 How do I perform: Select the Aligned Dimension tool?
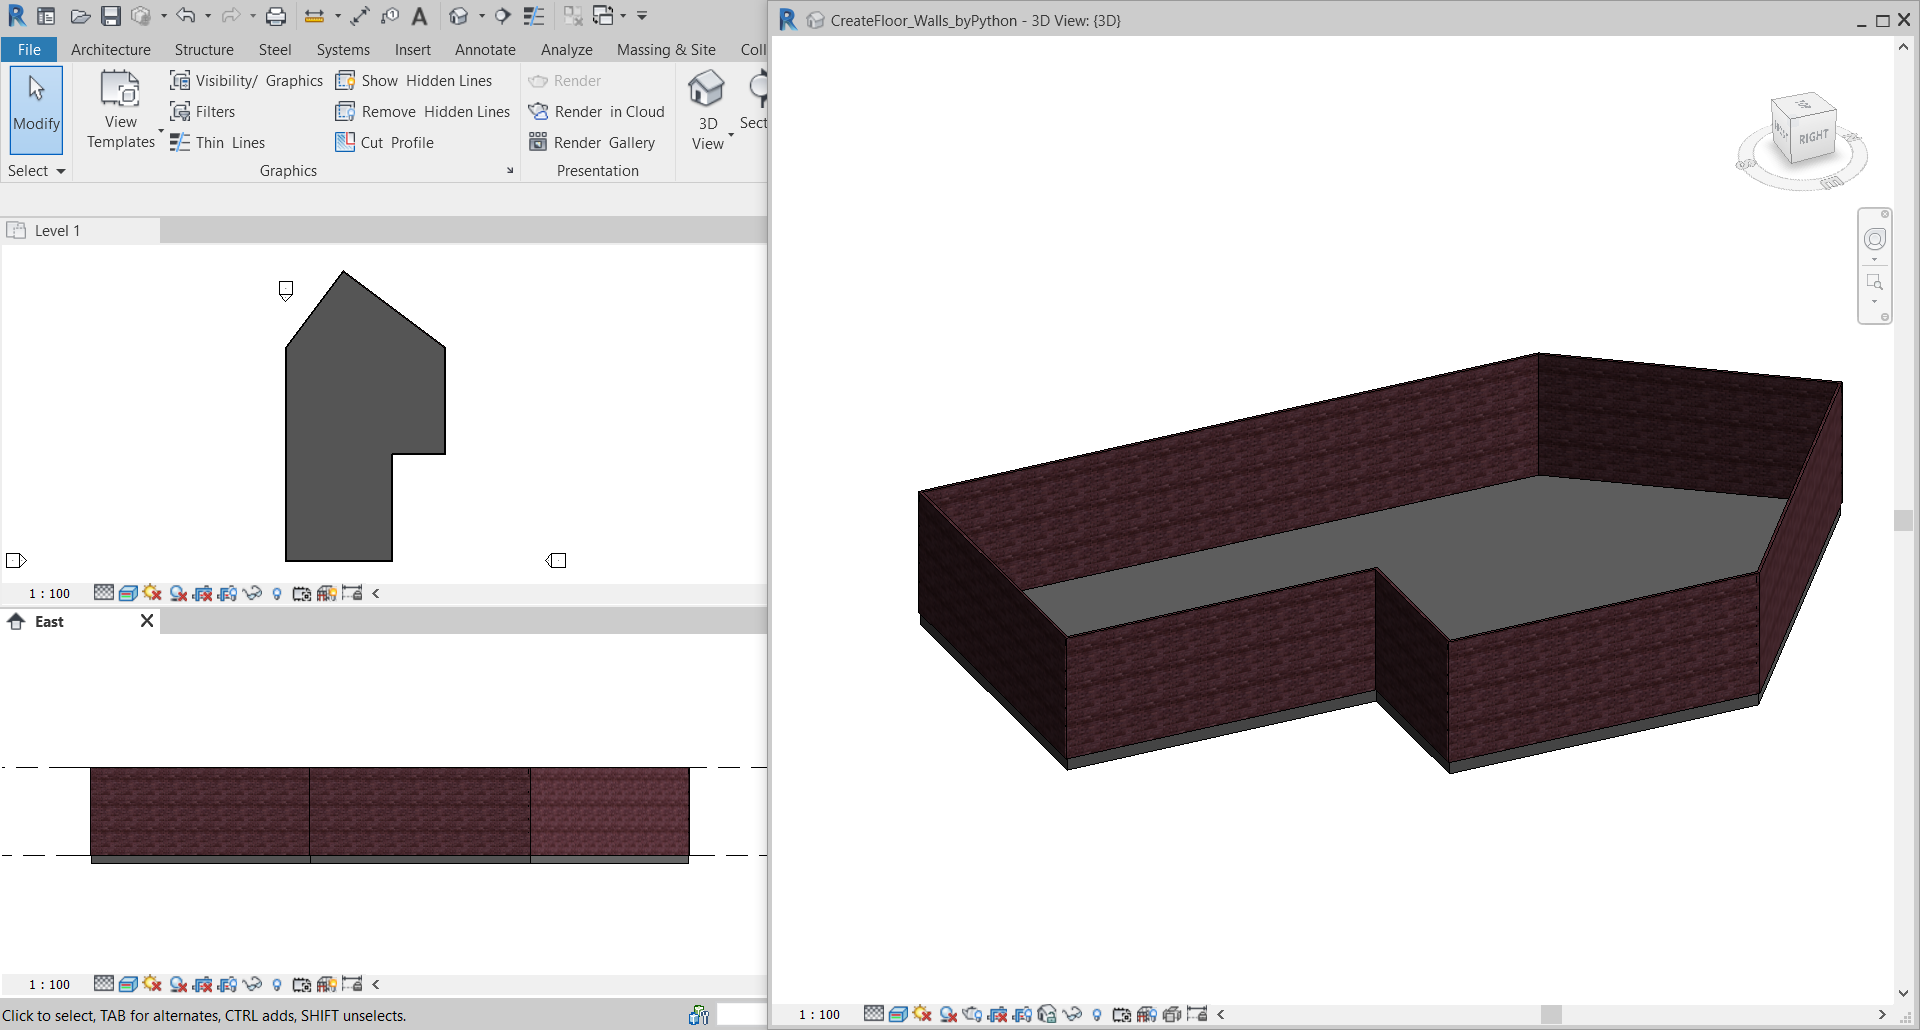(x=360, y=16)
